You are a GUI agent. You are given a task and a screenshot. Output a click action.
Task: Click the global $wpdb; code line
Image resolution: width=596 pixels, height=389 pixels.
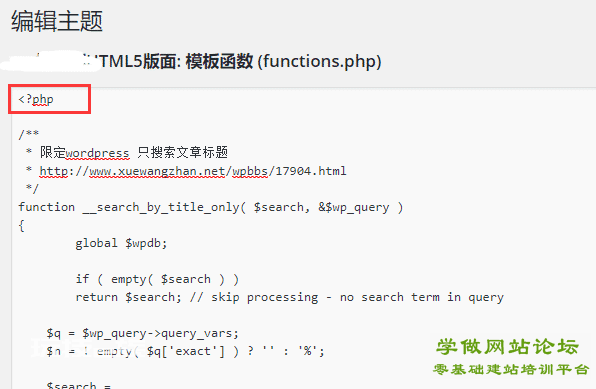121,243
